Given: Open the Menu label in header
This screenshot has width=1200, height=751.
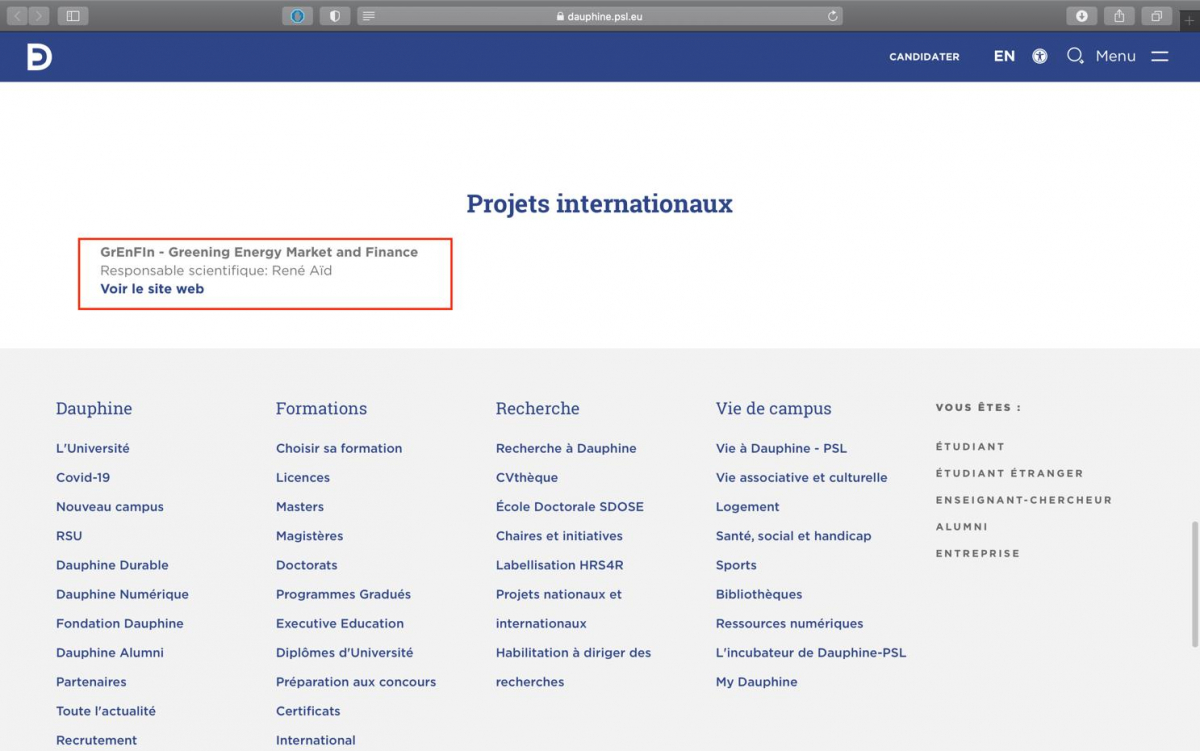Looking at the screenshot, I should (1115, 56).
